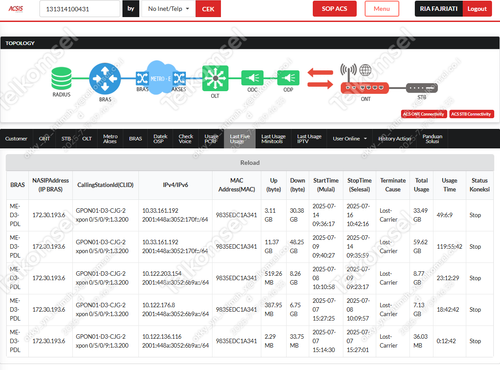500x370 pixels.
Task: Click the 59.62 GB total usage cell
Action: click(x=421, y=246)
